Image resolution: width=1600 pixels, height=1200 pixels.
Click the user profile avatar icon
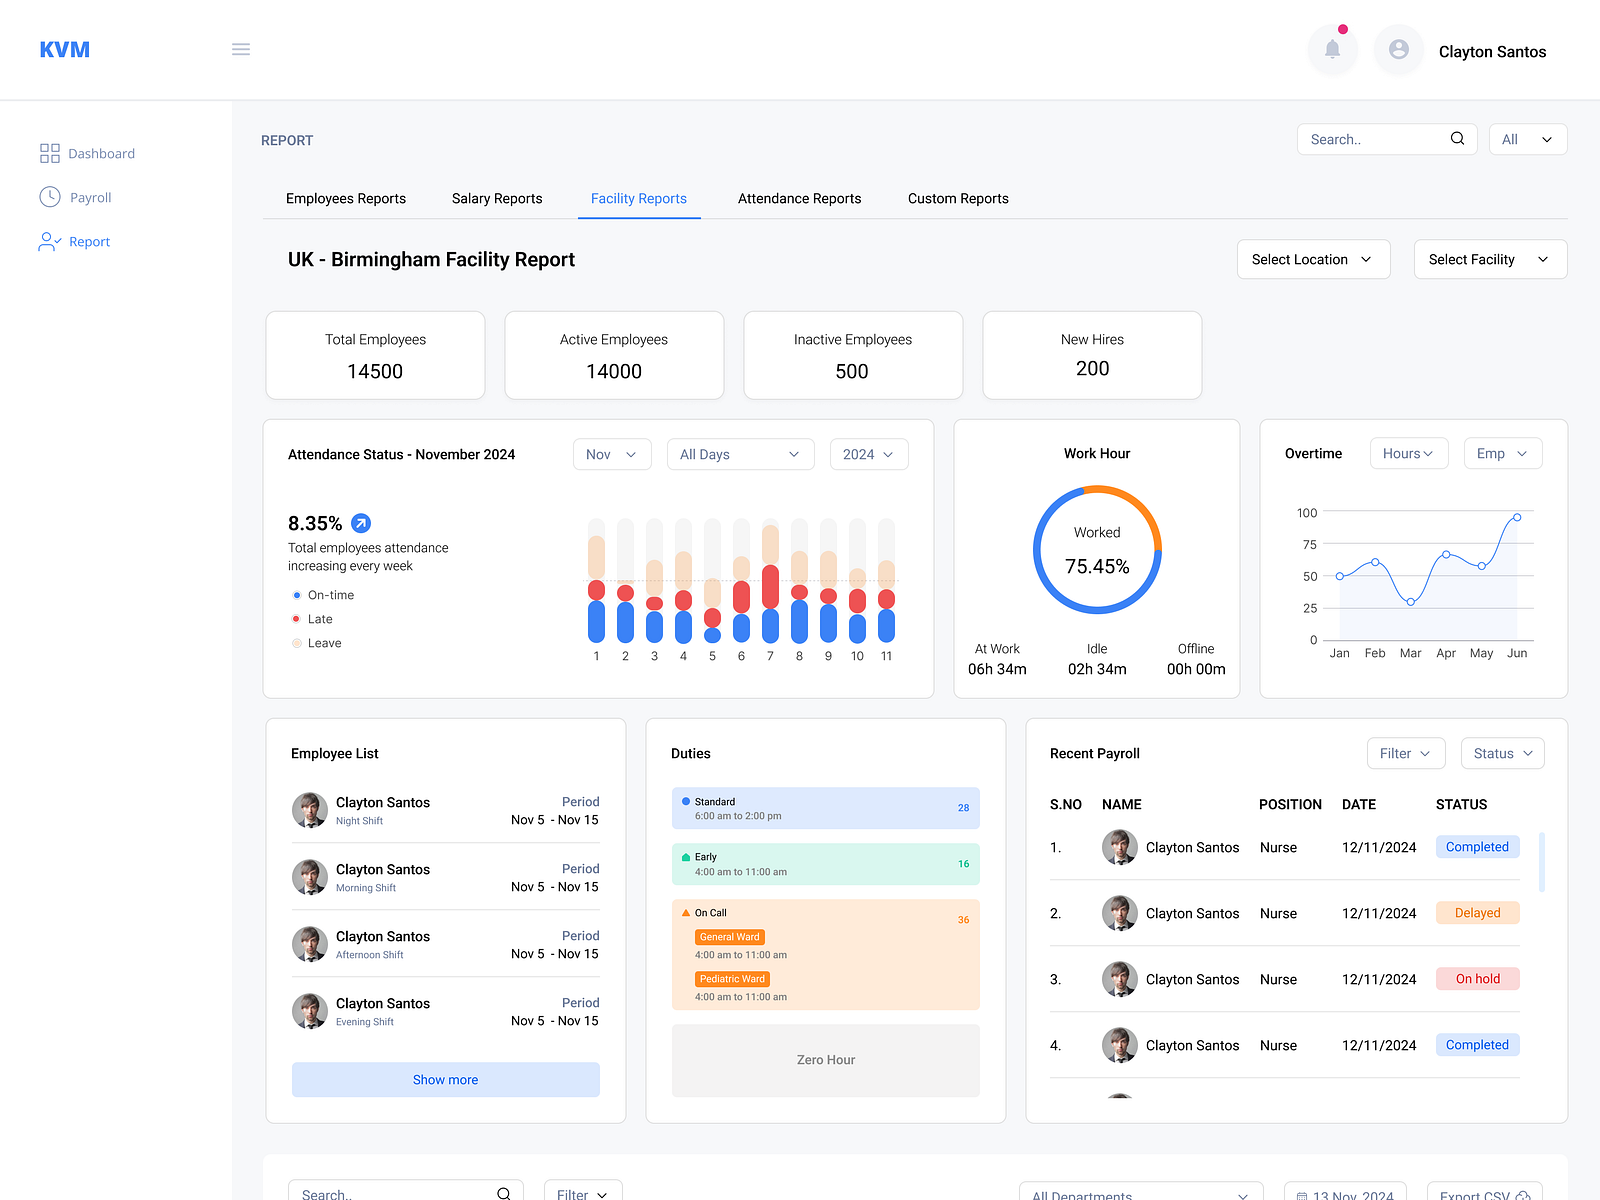tap(1398, 49)
